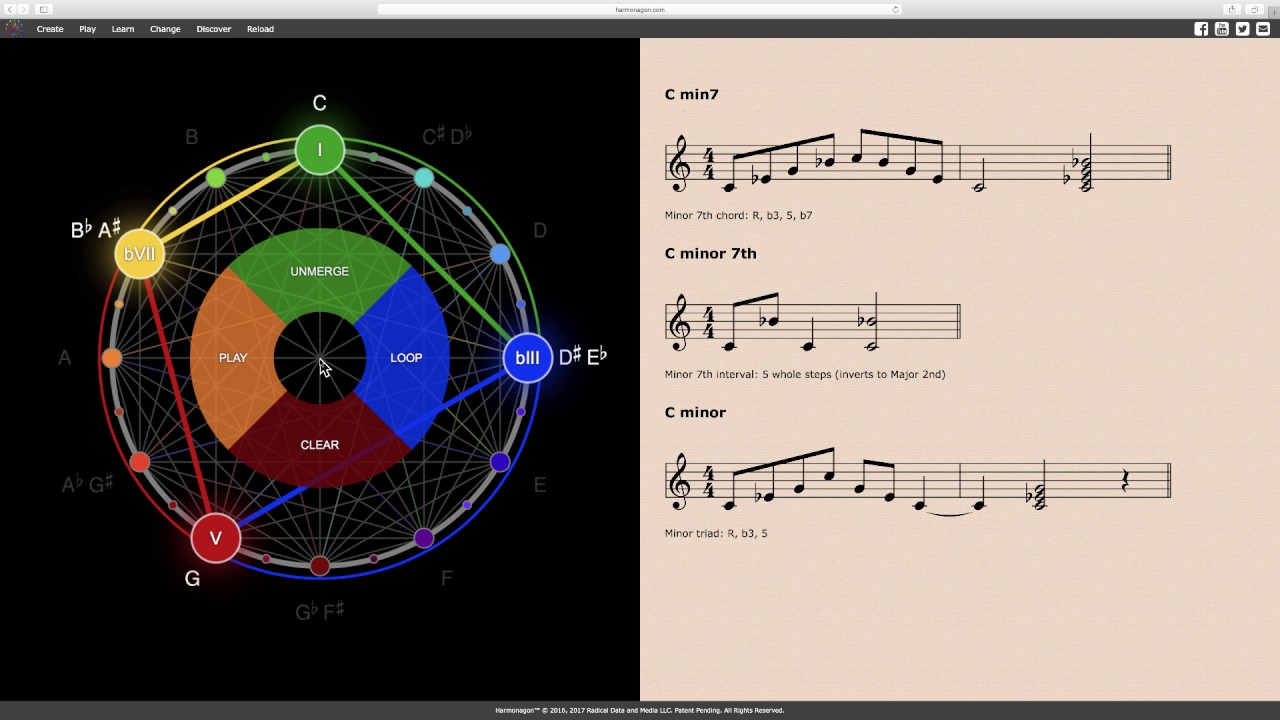Click the email envelope icon
This screenshot has height=720, width=1280.
pos(1263,29)
